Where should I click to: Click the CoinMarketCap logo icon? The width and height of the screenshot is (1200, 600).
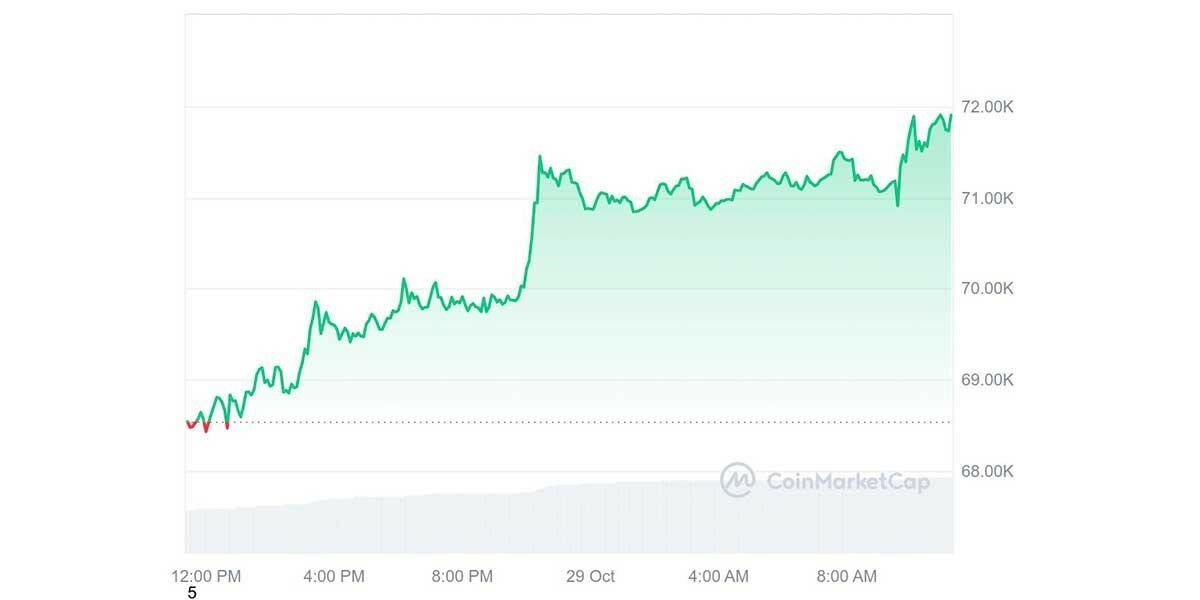(x=738, y=480)
